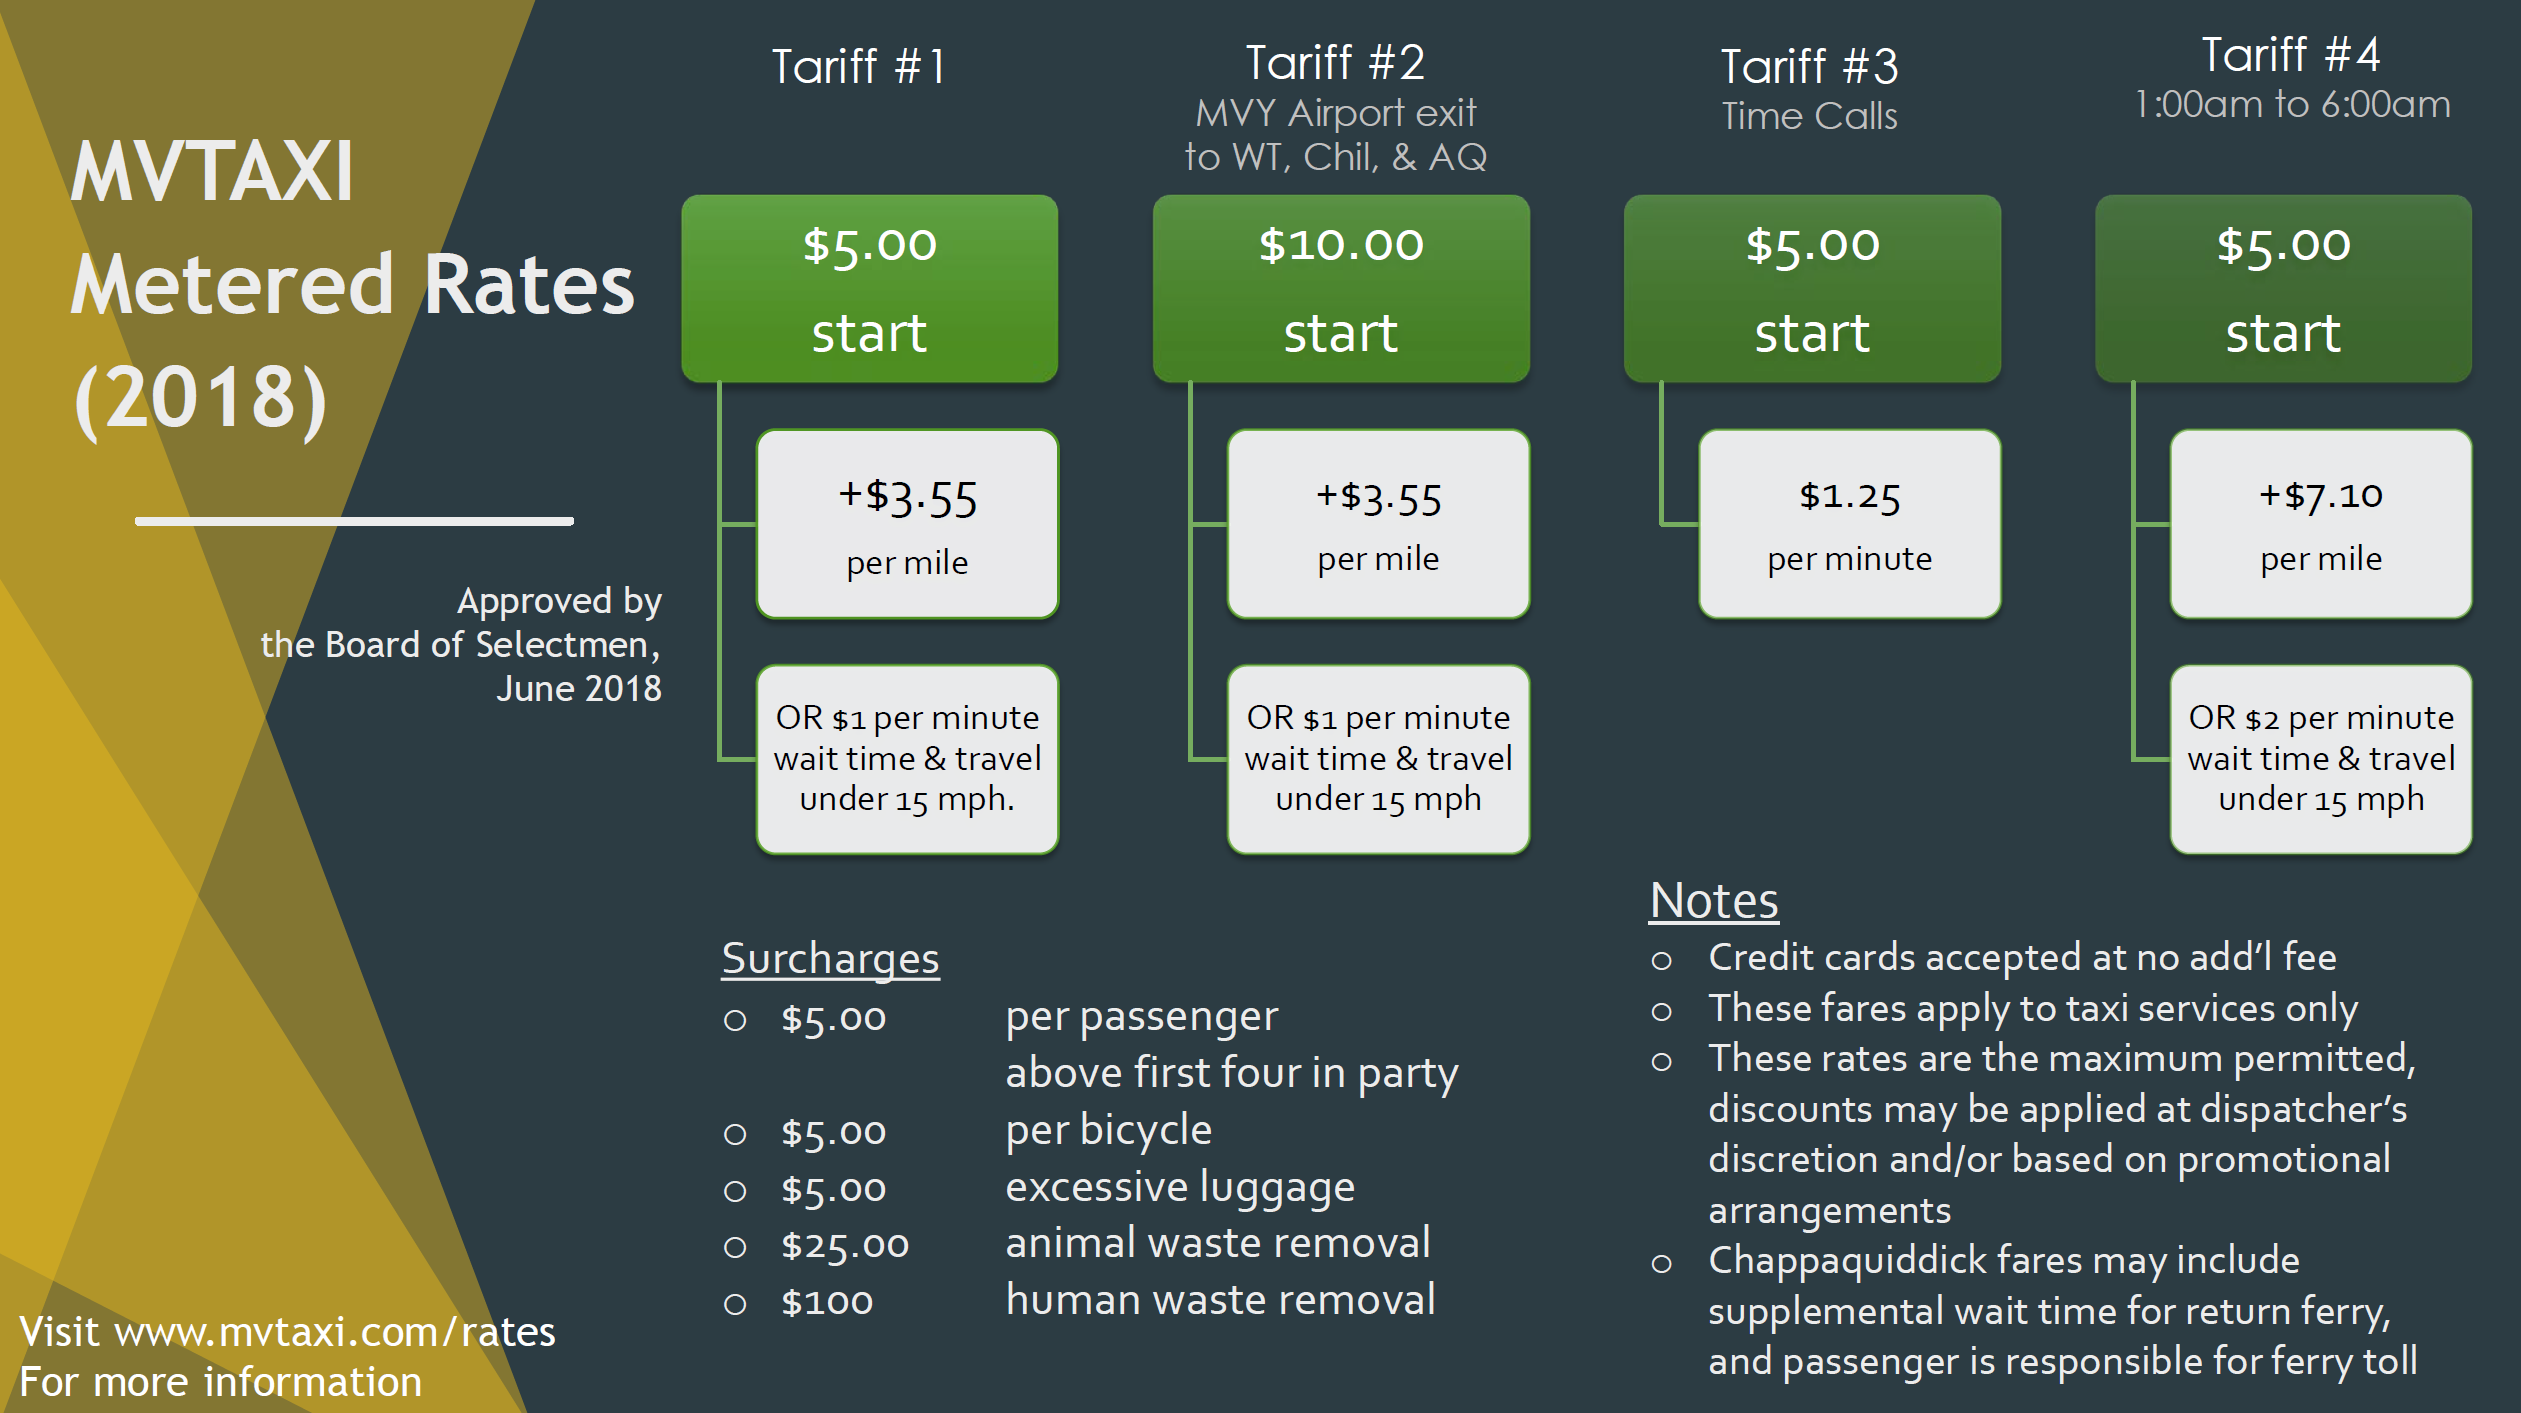Click the +$7.10 per mile box
This screenshot has height=1413, width=2521.
click(x=2321, y=524)
